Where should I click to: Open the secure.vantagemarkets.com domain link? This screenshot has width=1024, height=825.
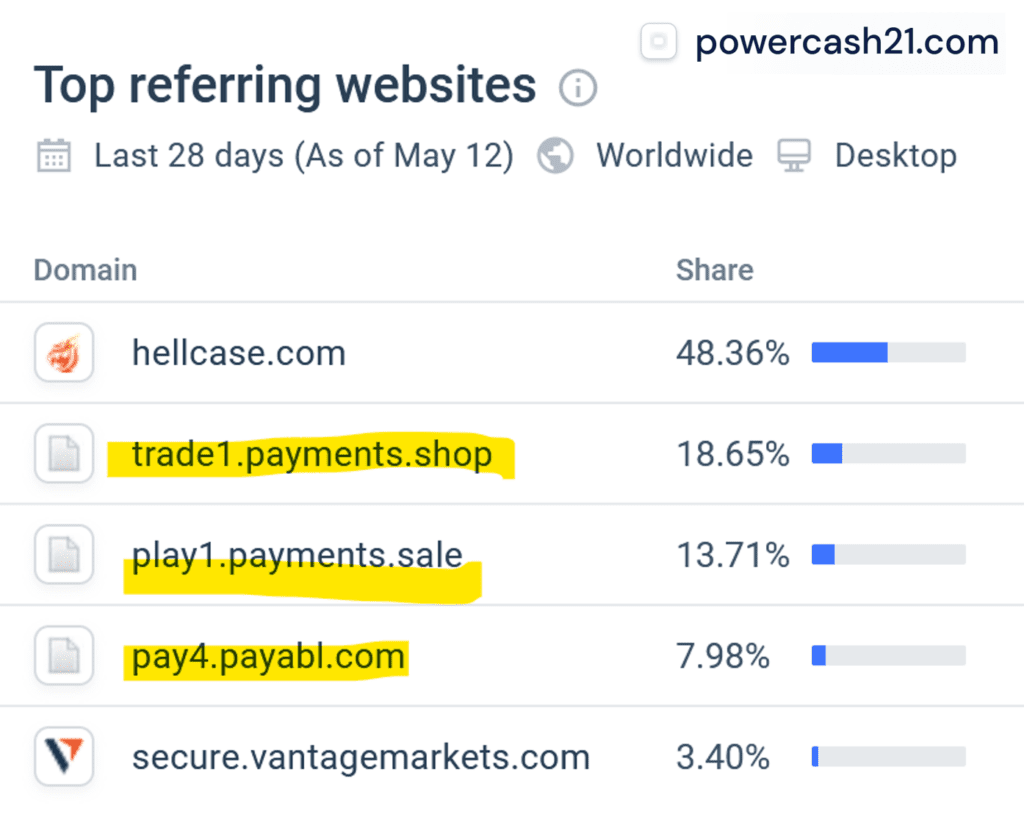(361, 758)
